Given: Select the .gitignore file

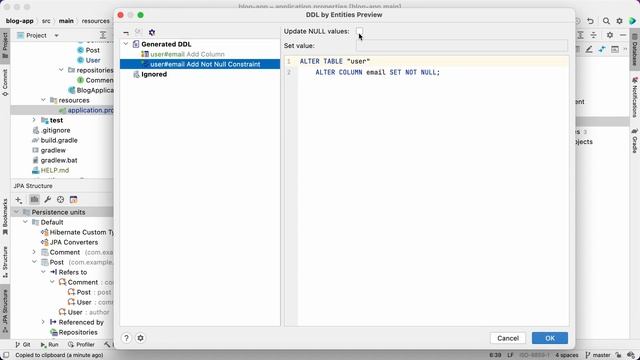Looking at the screenshot, I should point(51,130).
